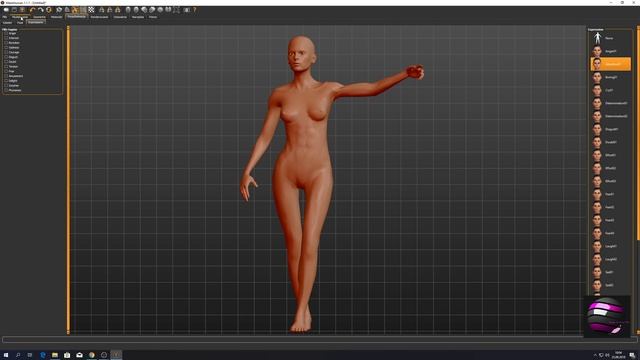Switch to right side view icon
Viewport: 640px width, 360px height.
coord(144,10)
